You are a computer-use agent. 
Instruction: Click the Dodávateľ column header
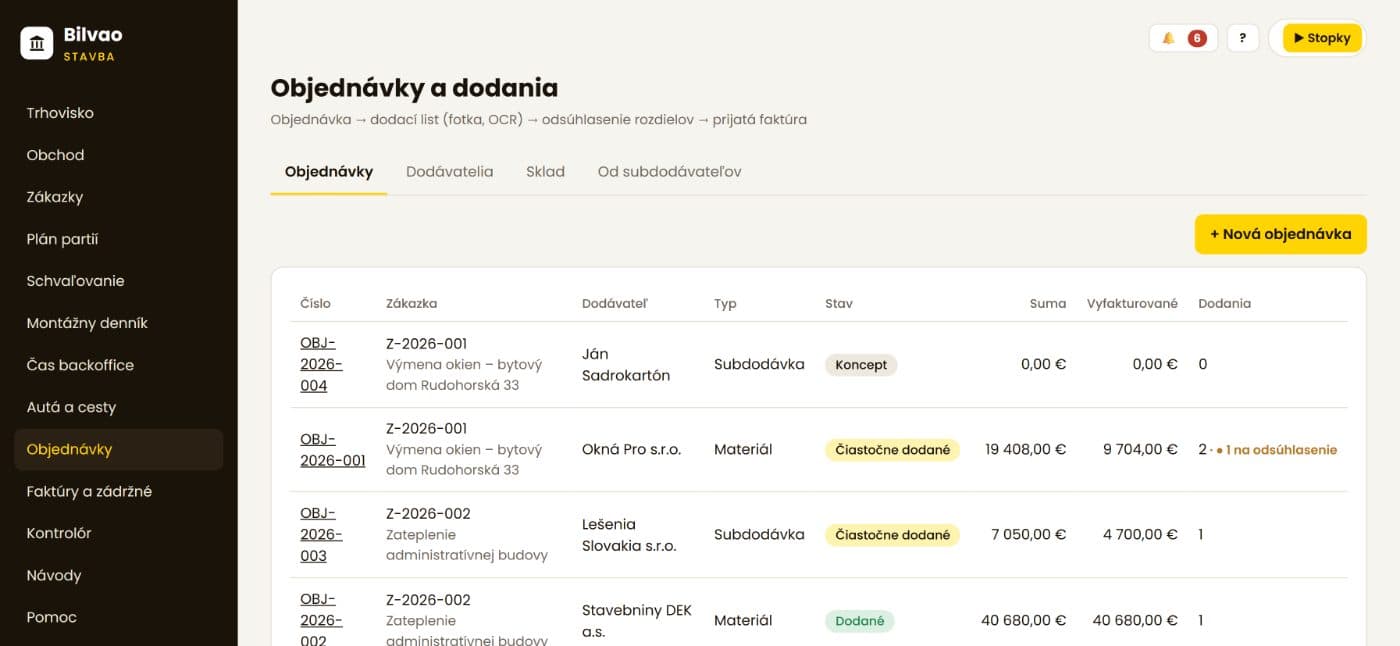point(615,303)
